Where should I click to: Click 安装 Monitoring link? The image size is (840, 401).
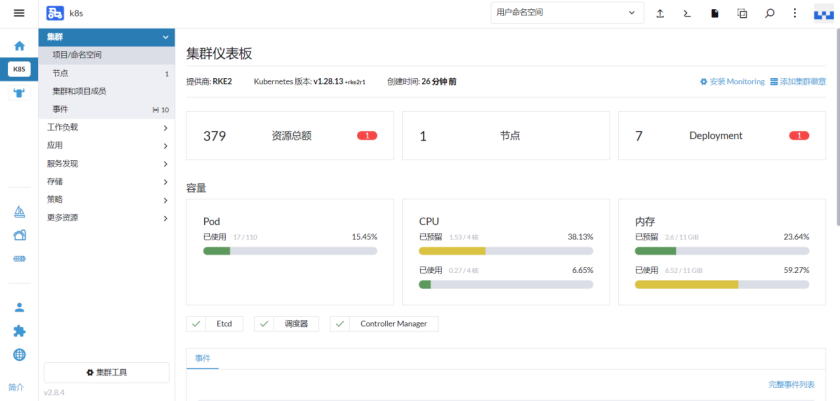(732, 81)
